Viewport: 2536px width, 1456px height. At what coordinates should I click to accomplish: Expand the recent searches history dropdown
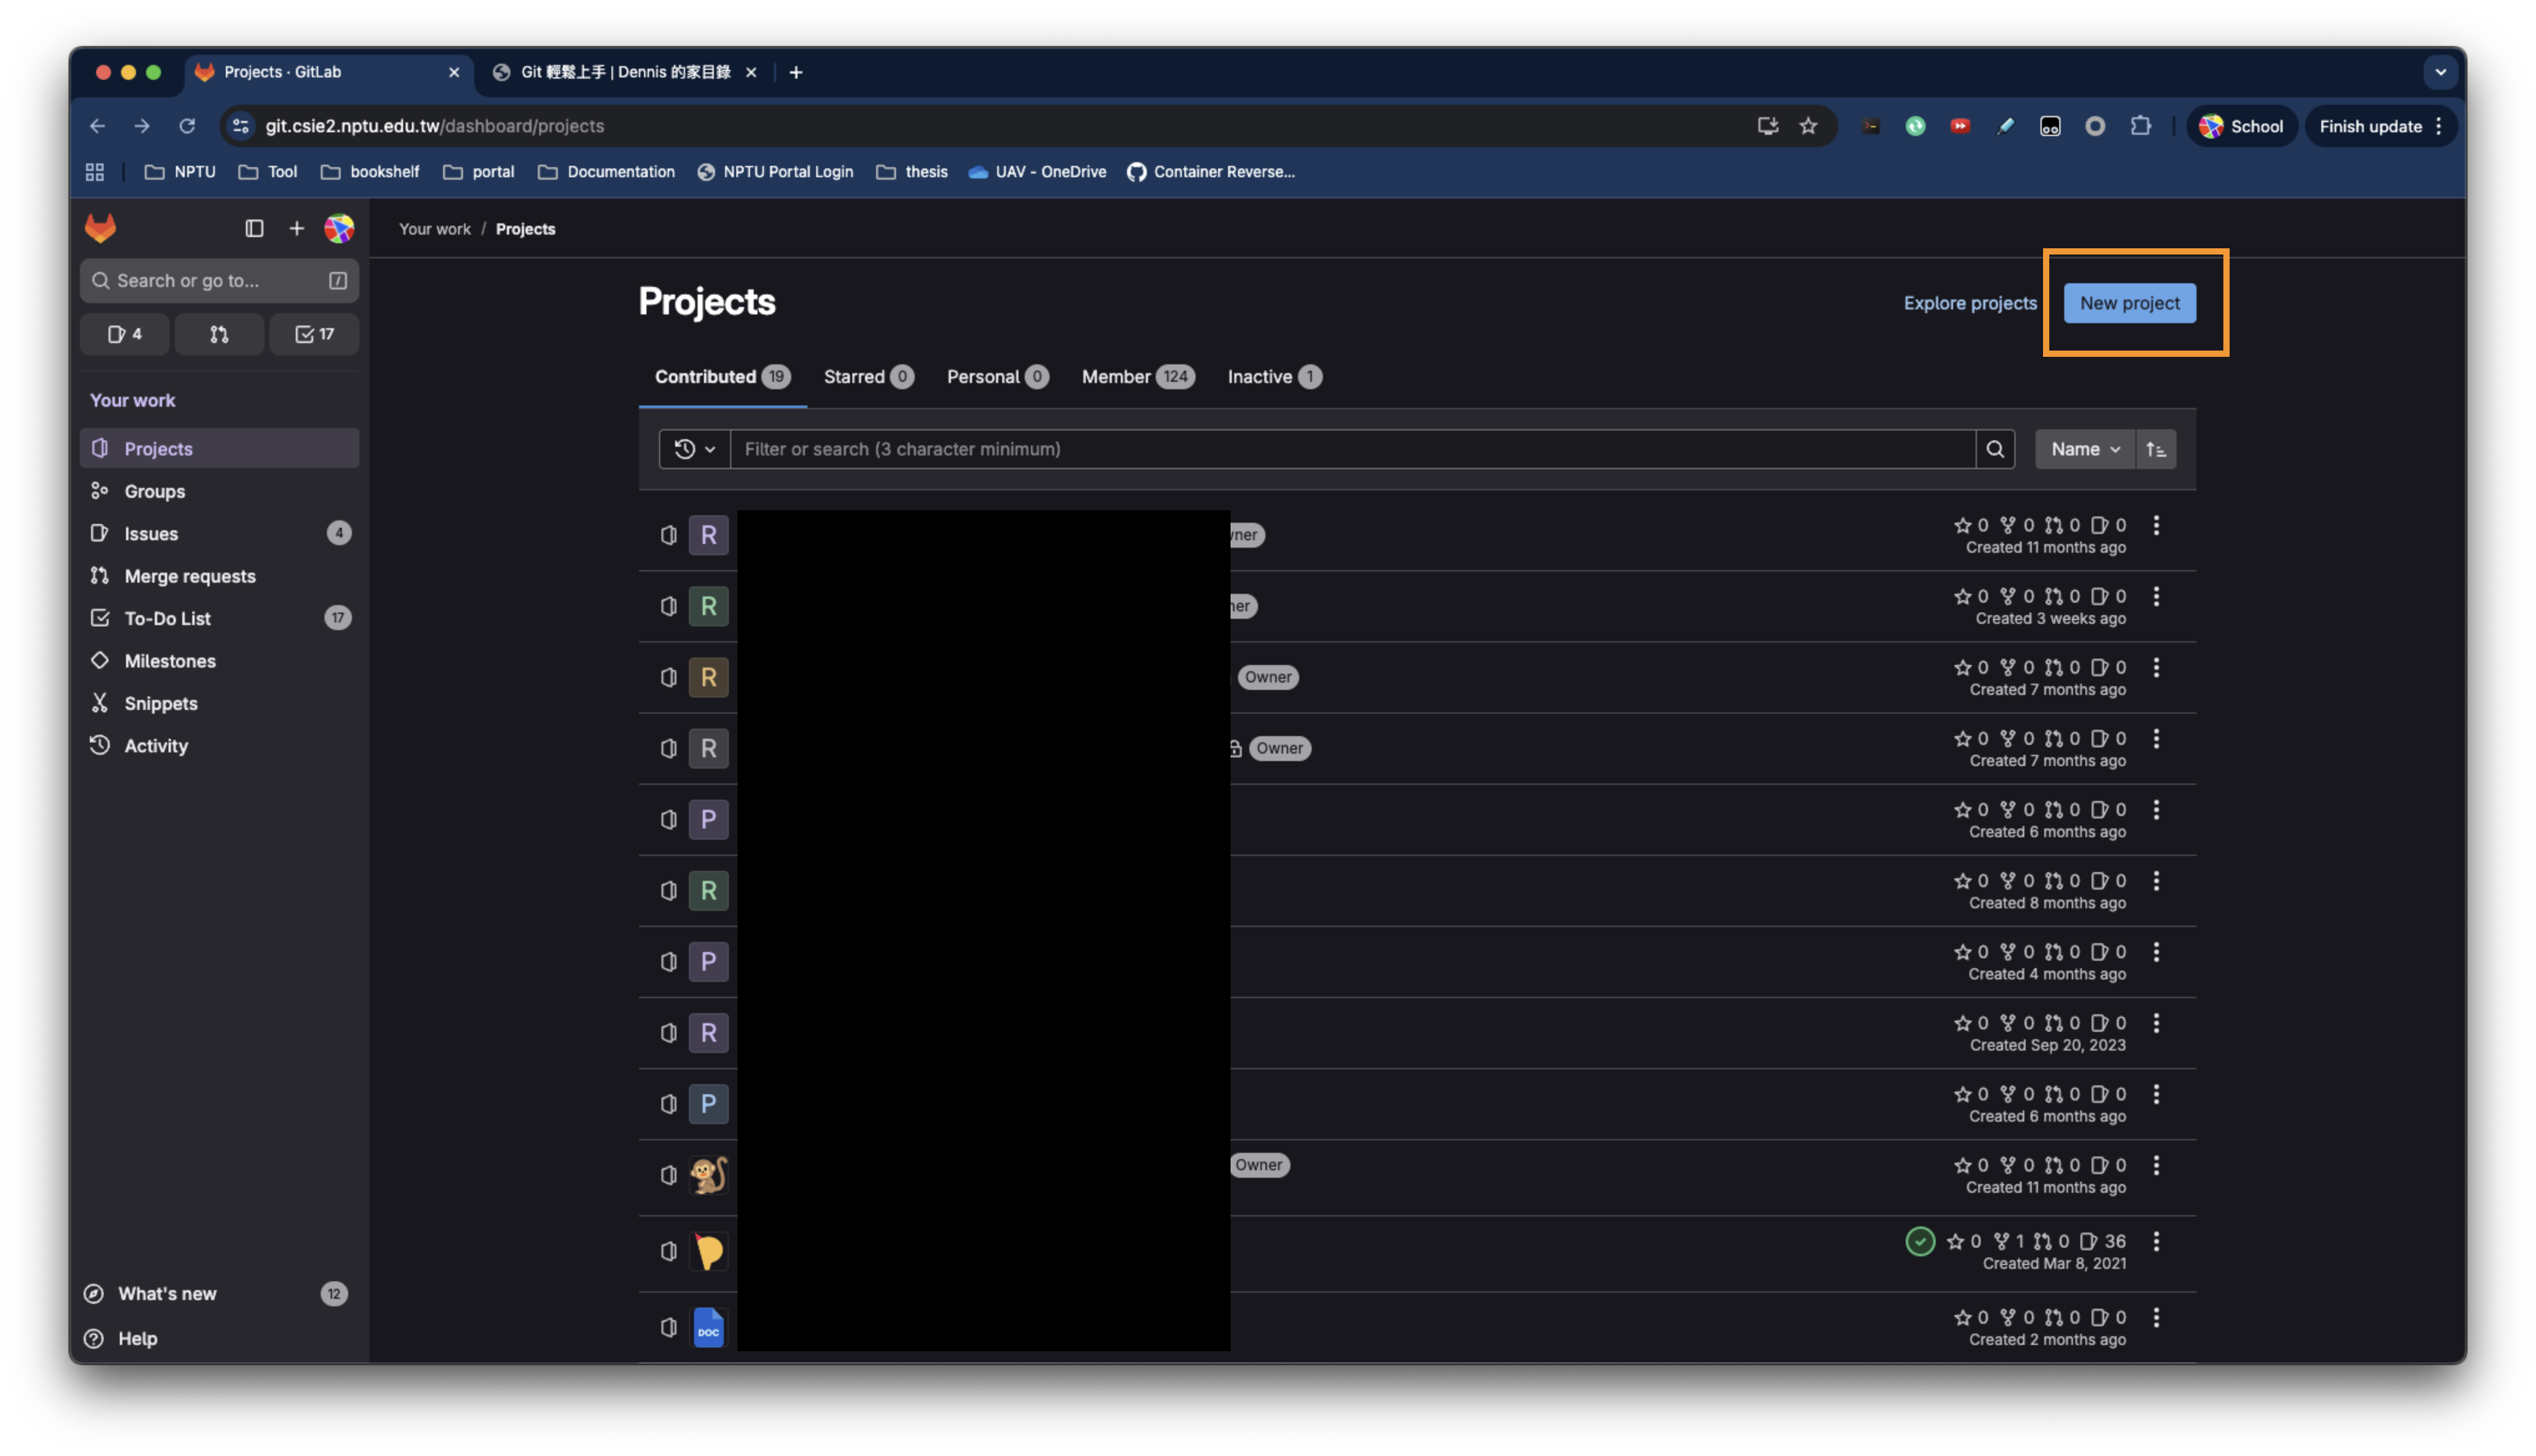[x=695, y=449]
